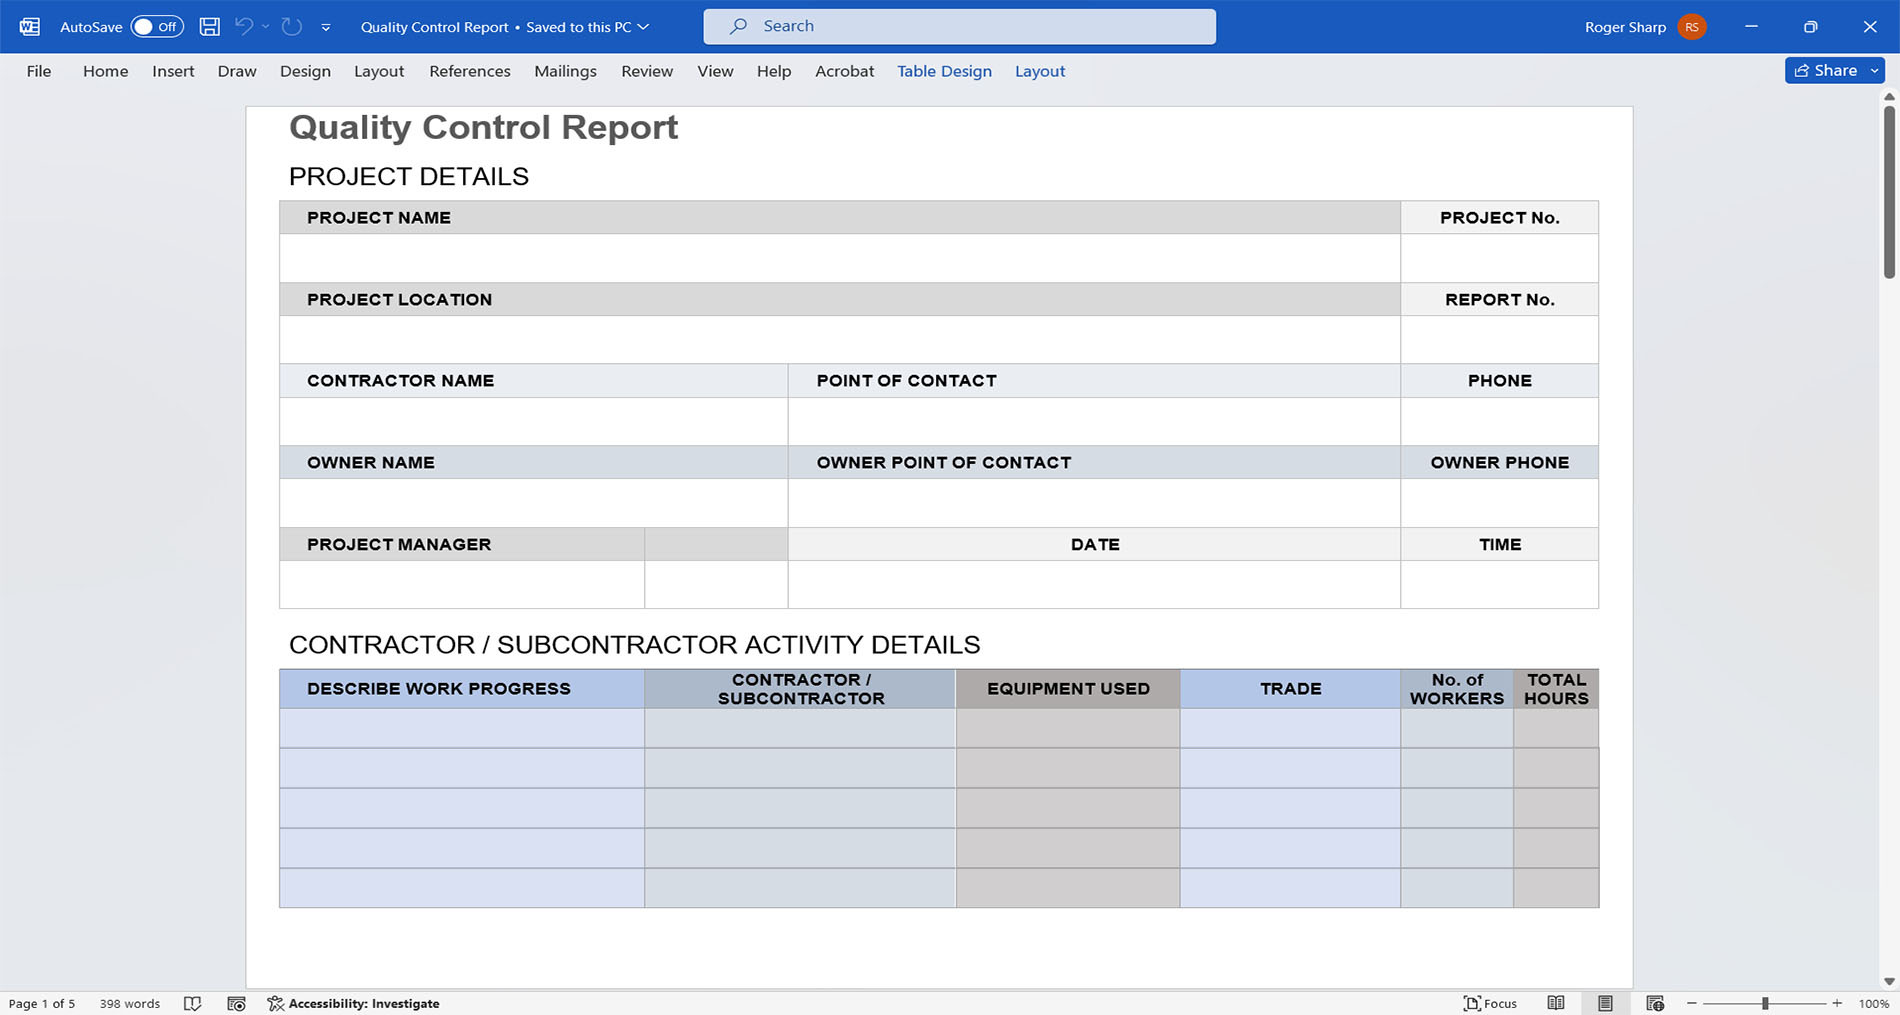Click the Quality Control Report heading
The width and height of the screenshot is (1900, 1015).
(x=483, y=127)
